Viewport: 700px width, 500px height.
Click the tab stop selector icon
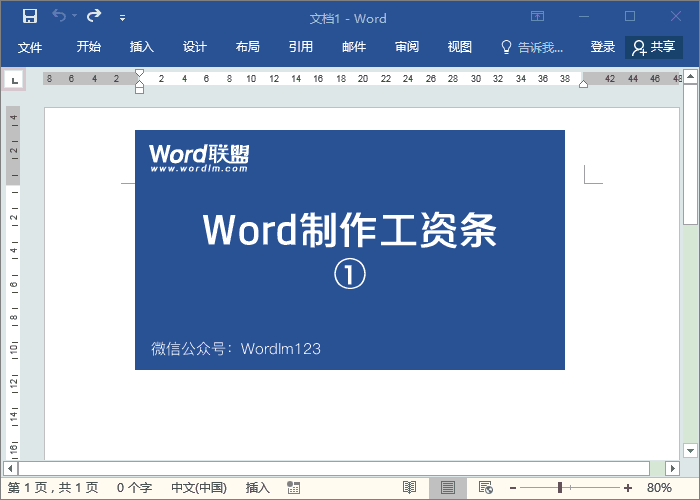coord(14,80)
